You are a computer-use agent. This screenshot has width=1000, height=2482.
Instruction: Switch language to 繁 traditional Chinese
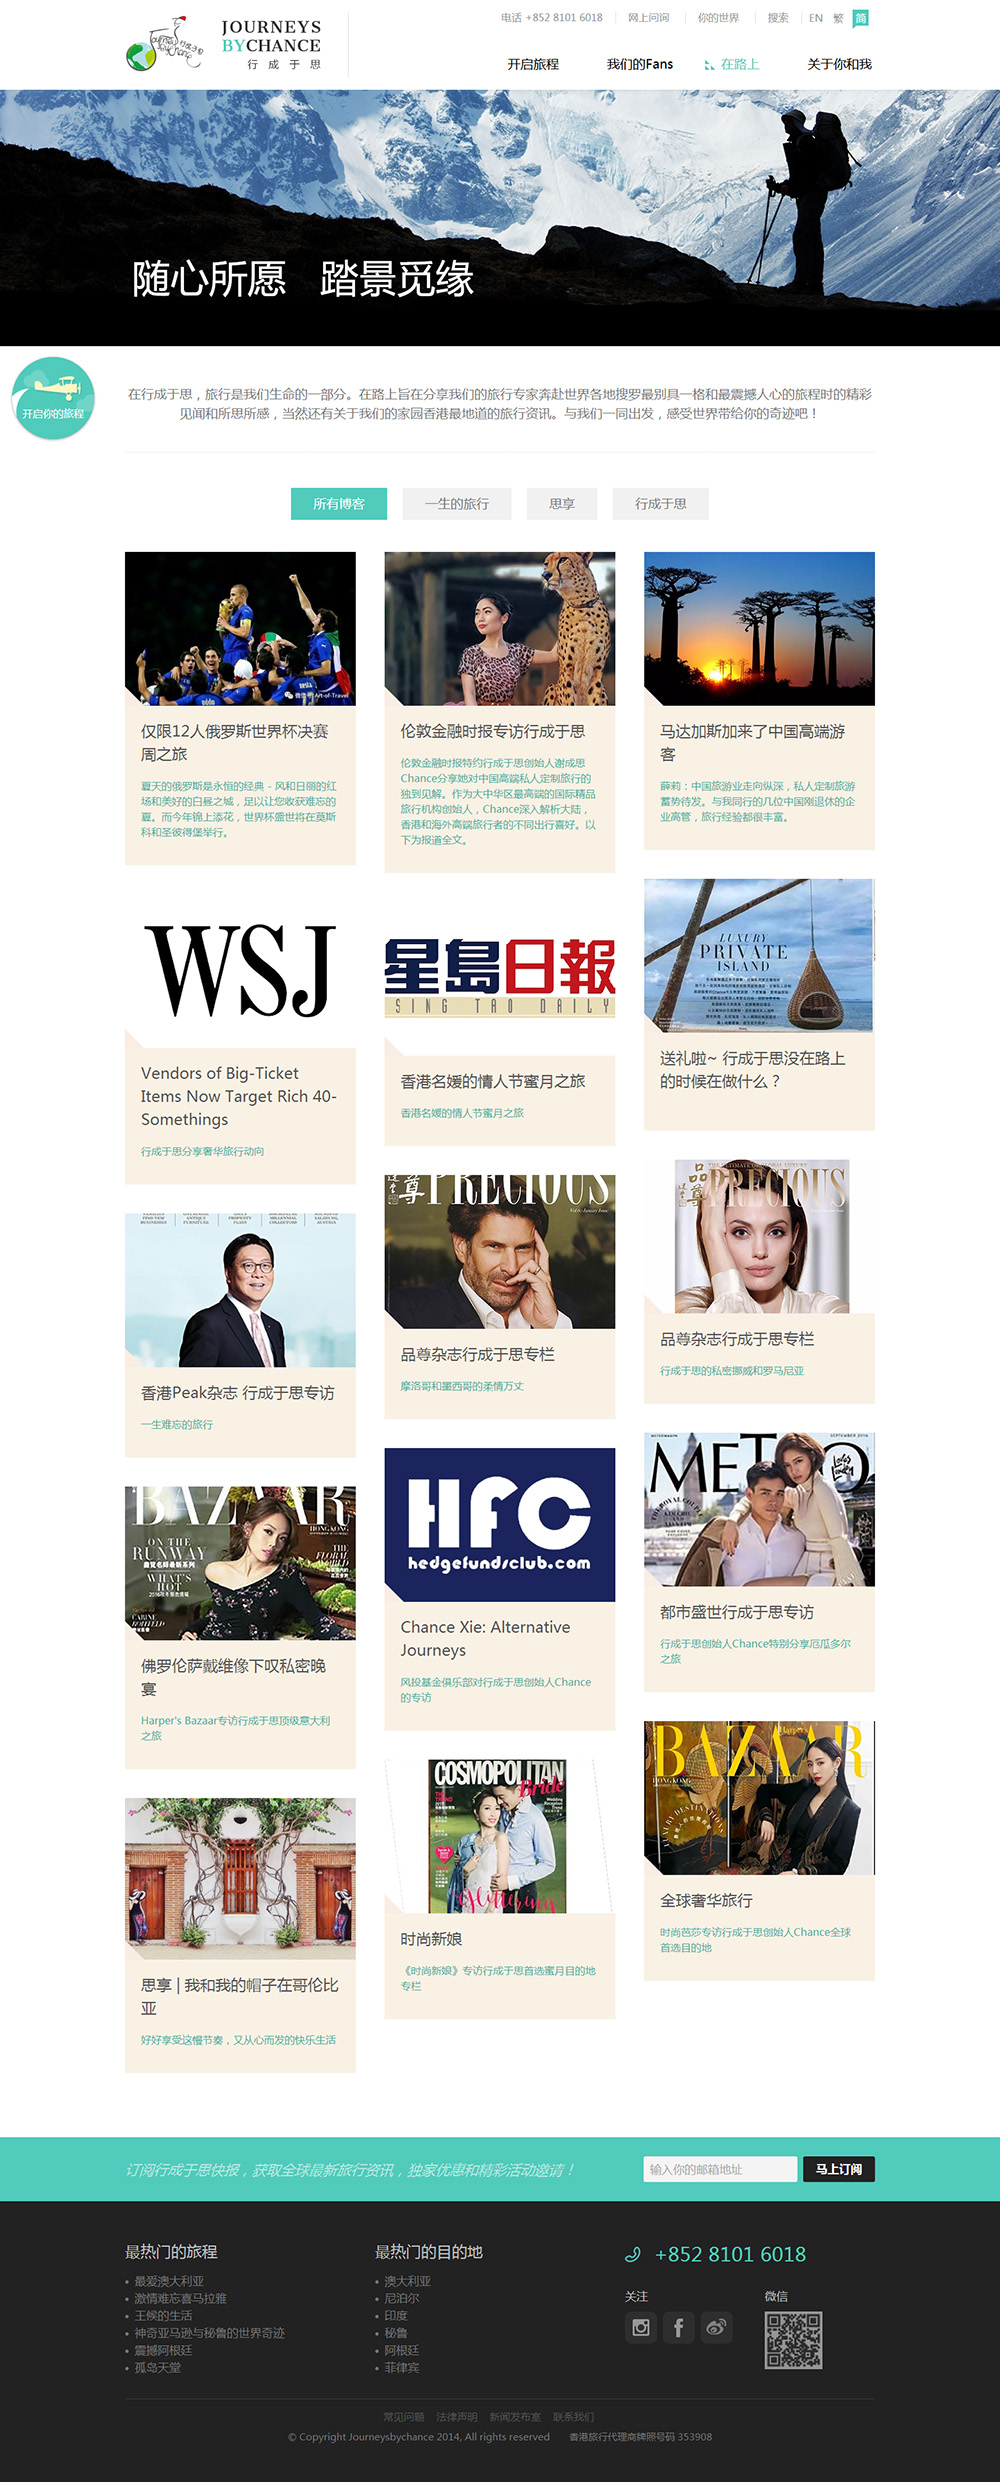pyautogui.click(x=838, y=18)
